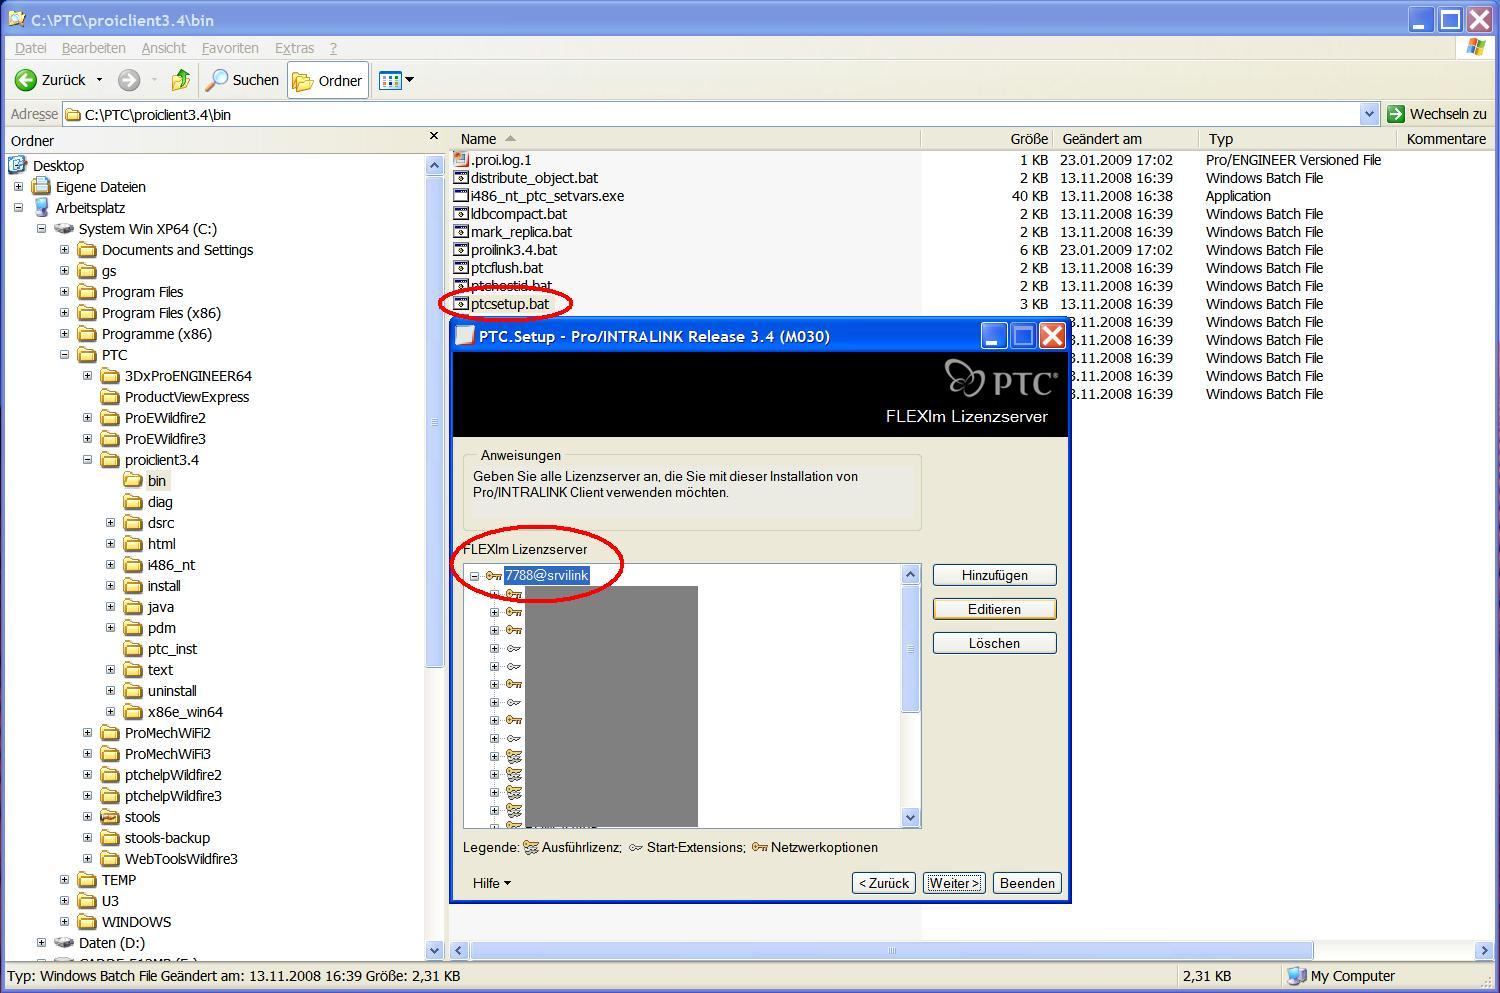Click Beenden button in dialog
The width and height of the screenshot is (1500, 993).
click(x=1027, y=883)
